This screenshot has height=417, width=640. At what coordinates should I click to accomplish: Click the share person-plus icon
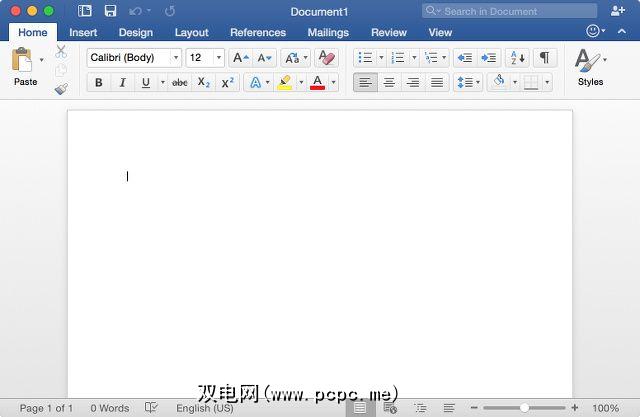[x=618, y=11]
